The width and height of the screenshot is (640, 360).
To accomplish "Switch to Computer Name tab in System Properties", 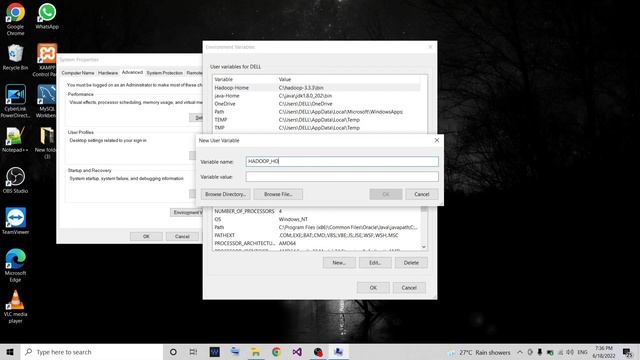I will [78, 73].
